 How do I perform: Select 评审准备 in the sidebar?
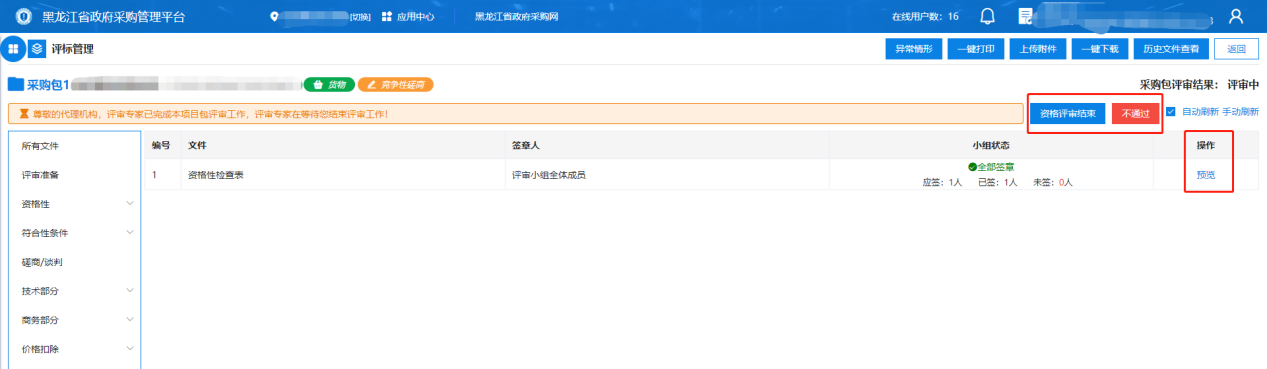pos(74,175)
